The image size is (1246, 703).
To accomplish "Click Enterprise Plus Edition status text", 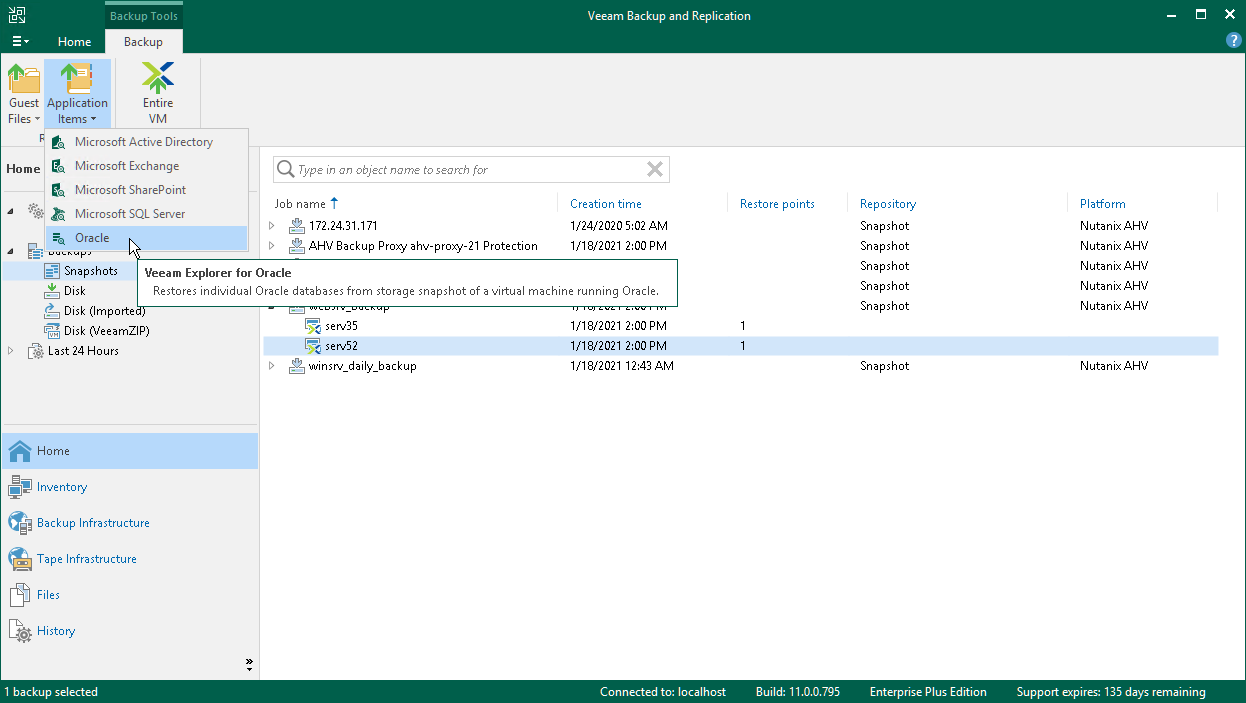I will pos(928,692).
